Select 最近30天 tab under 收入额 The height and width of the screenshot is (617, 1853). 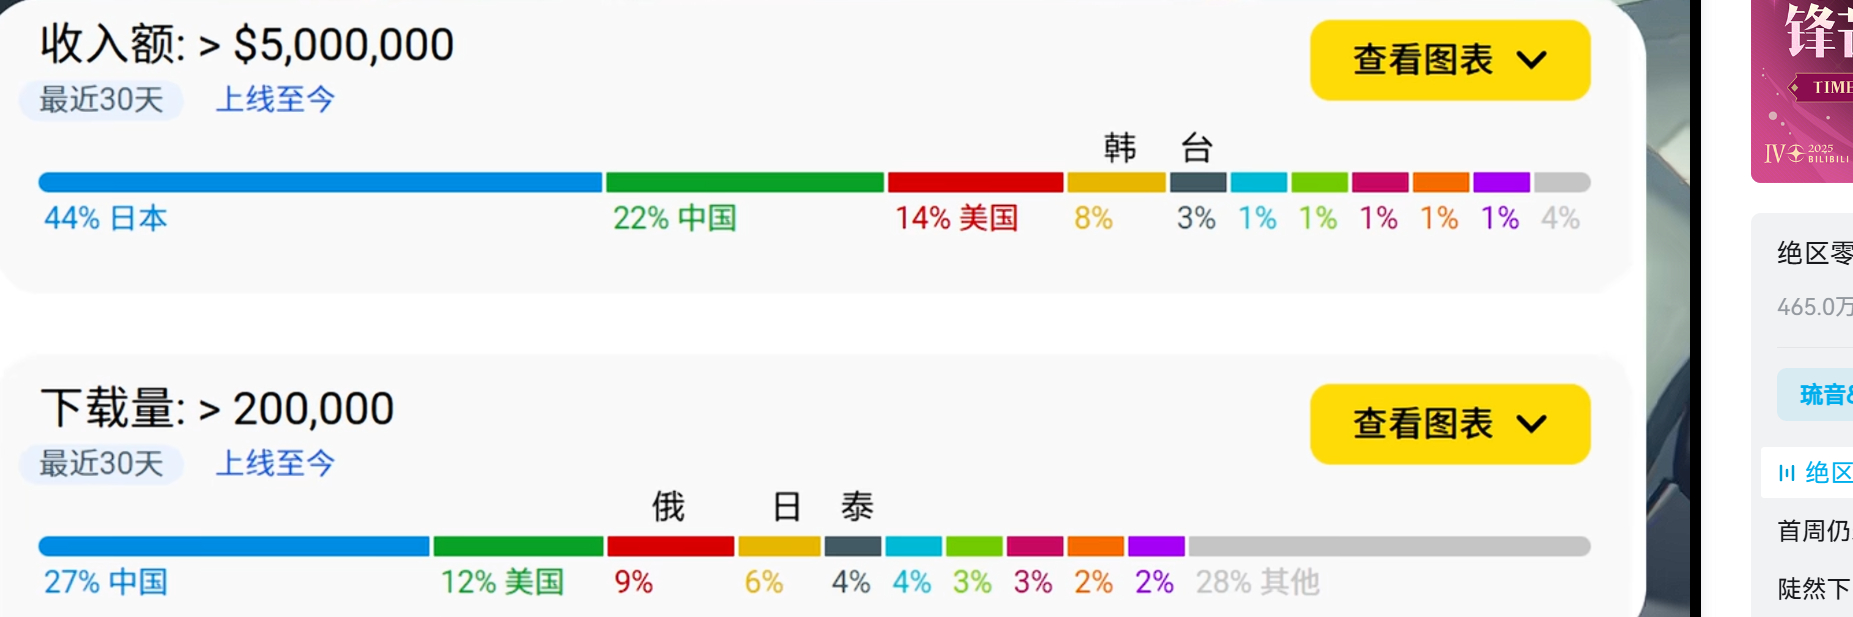pos(101,100)
